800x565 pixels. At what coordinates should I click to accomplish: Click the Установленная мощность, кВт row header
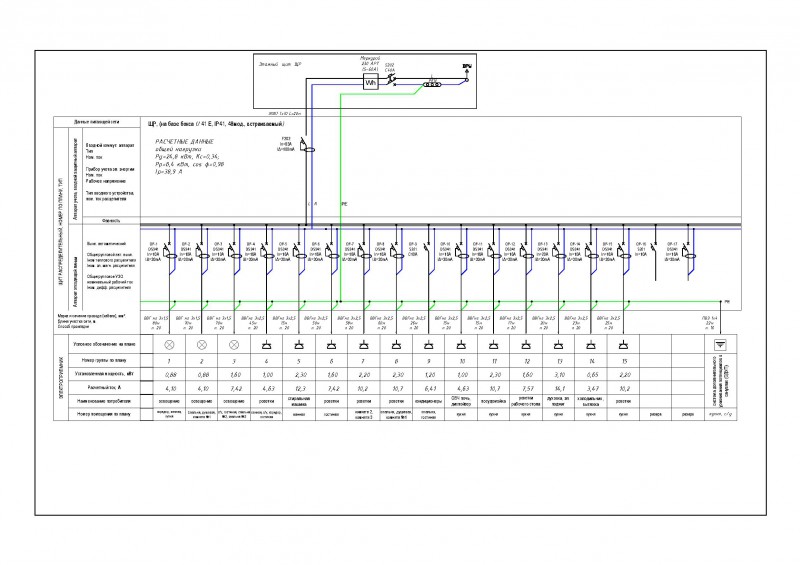coord(104,374)
